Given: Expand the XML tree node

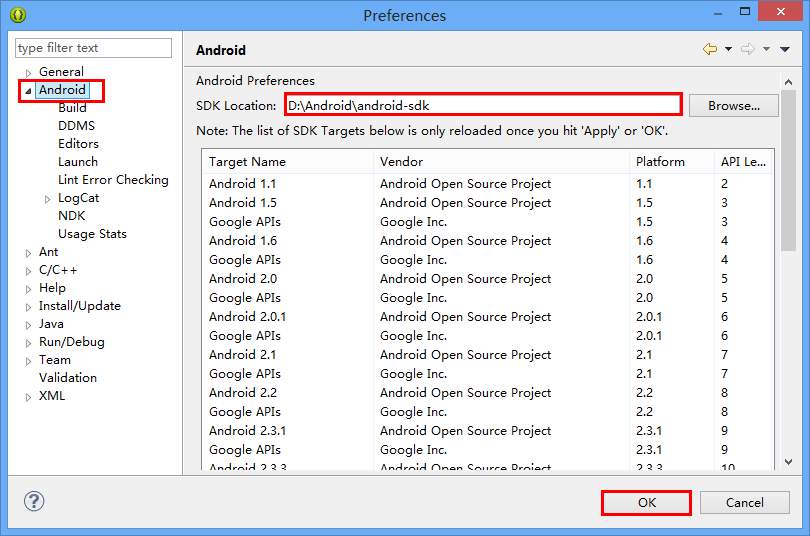Looking at the screenshot, I should [x=28, y=397].
